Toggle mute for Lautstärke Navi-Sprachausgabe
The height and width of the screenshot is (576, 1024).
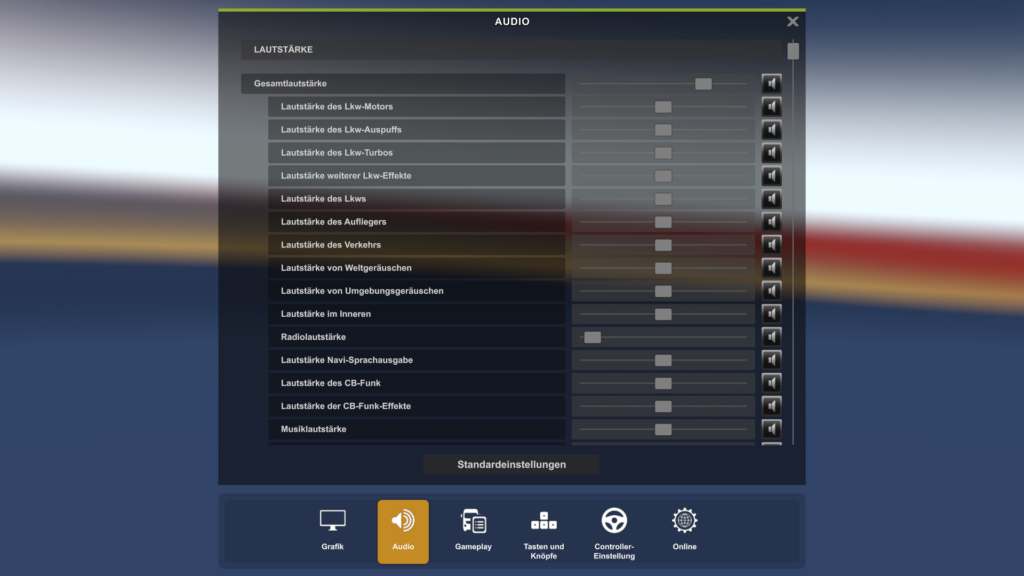(771, 360)
